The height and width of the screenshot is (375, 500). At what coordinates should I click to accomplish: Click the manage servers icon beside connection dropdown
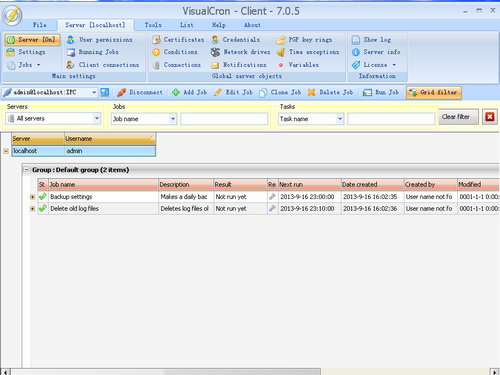tap(105, 92)
